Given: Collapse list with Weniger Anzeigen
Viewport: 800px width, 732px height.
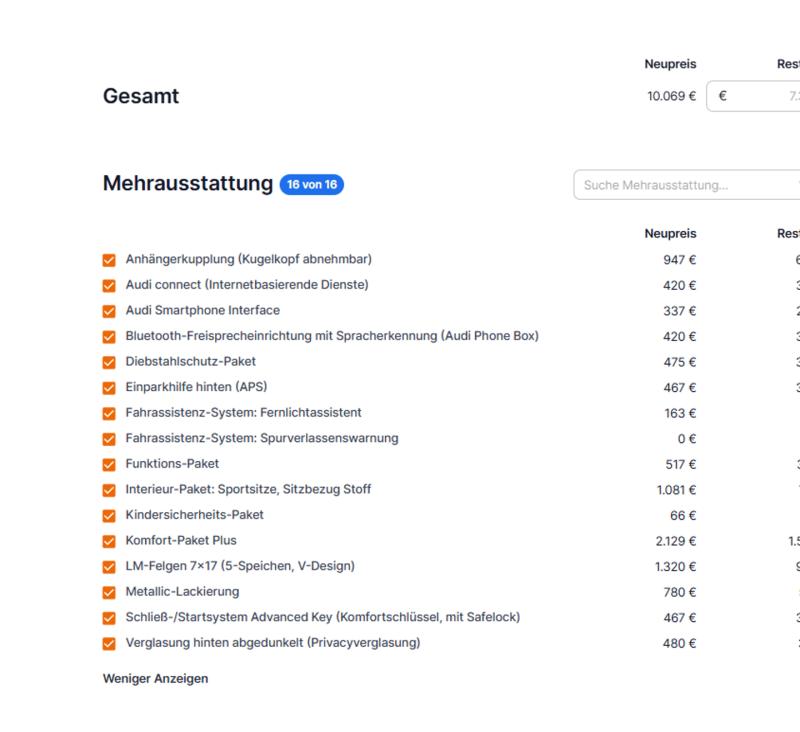Looking at the screenshot, I should coord(155,679).
